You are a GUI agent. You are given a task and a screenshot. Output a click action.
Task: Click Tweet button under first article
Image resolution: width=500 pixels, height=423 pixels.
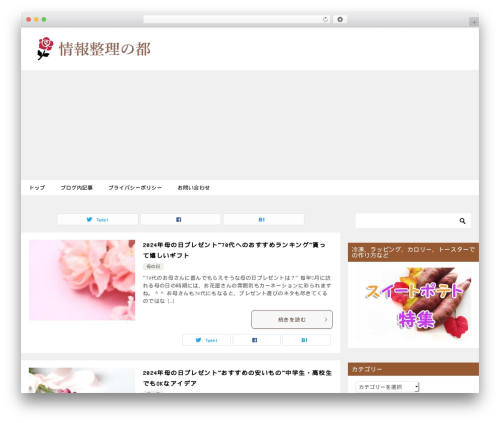pyautogui.click(x=206, y=340)
